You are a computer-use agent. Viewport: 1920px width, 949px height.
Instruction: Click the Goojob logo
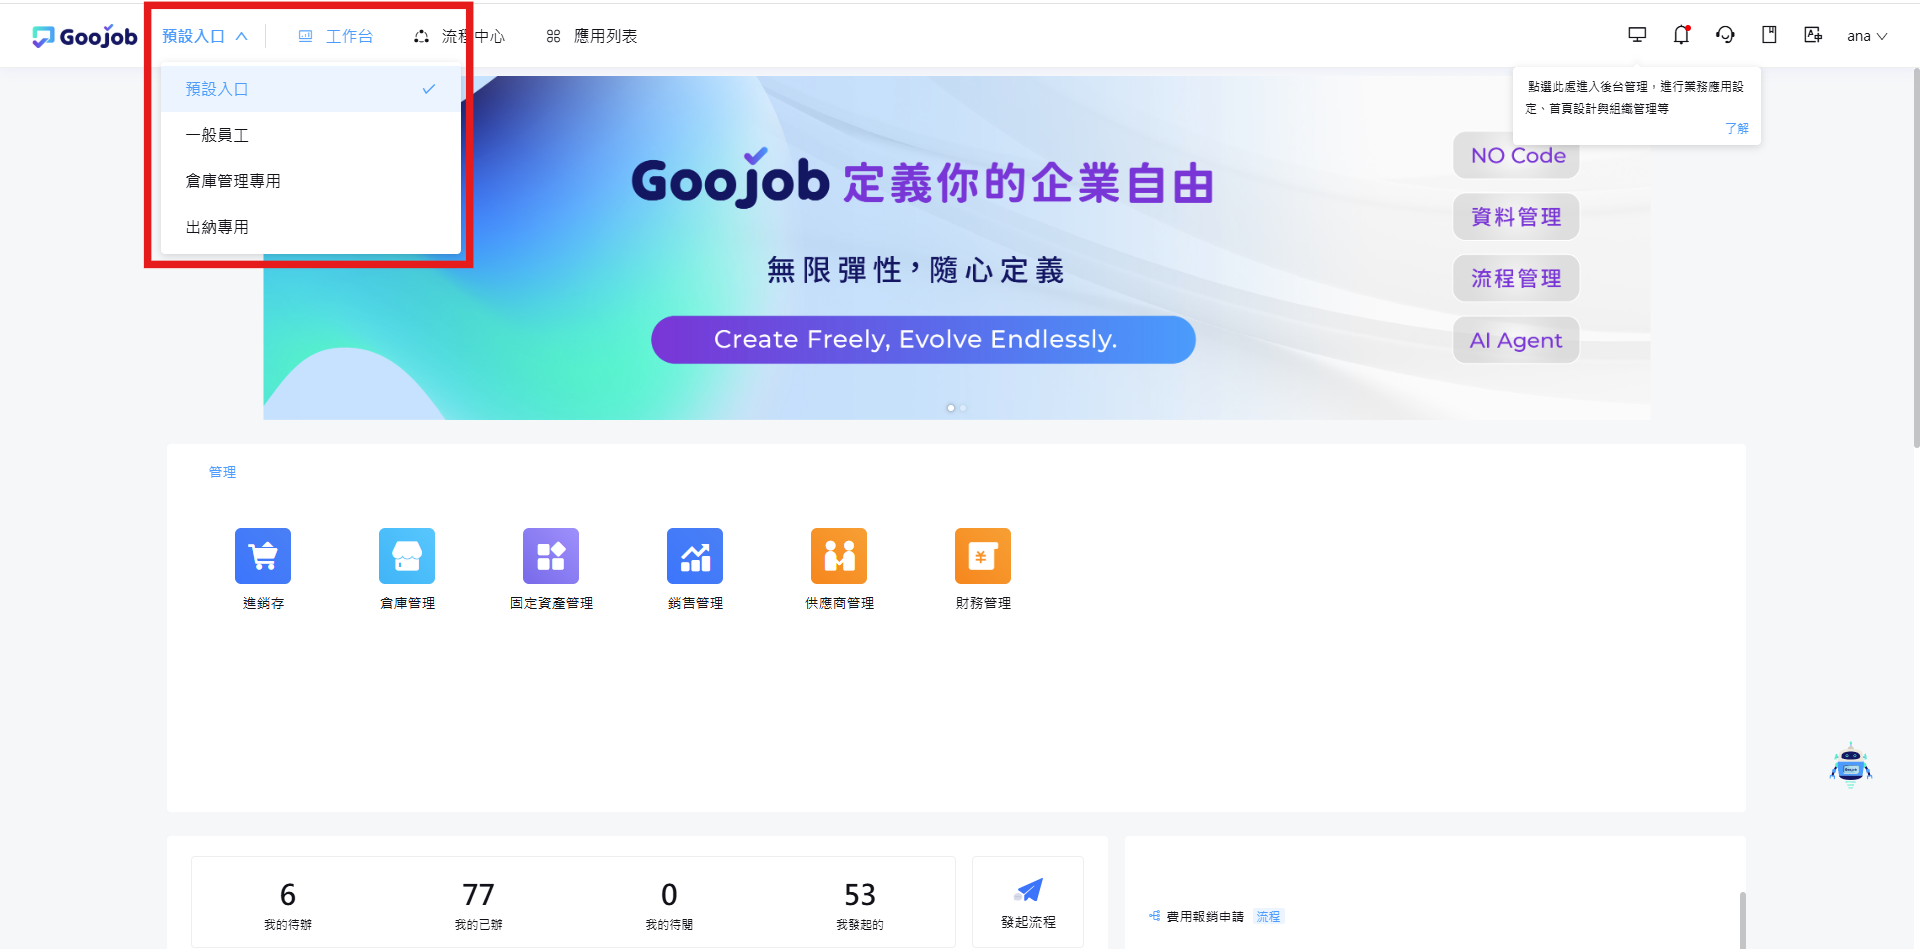85,36
